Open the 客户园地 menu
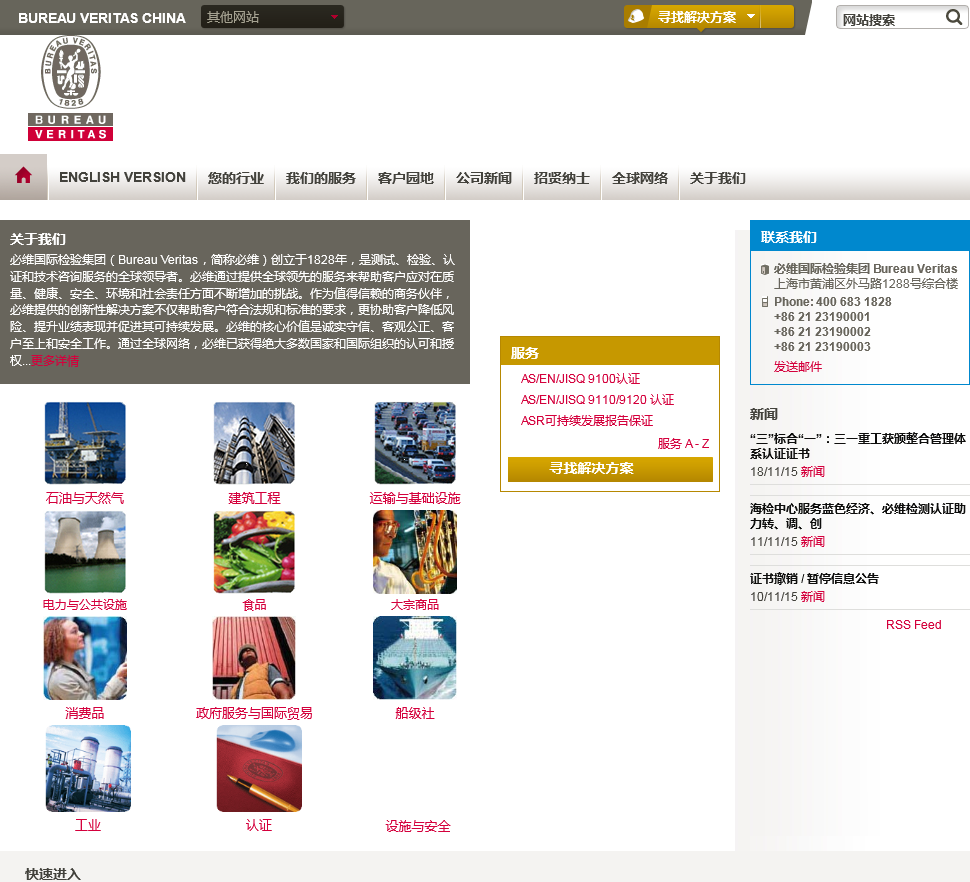 [x=406, y=178]
